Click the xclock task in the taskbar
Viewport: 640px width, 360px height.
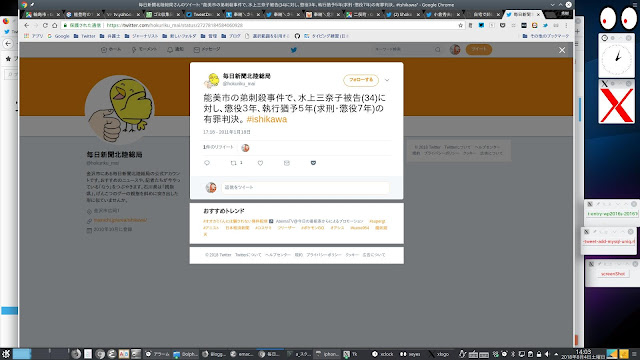[x=384, y=354]
